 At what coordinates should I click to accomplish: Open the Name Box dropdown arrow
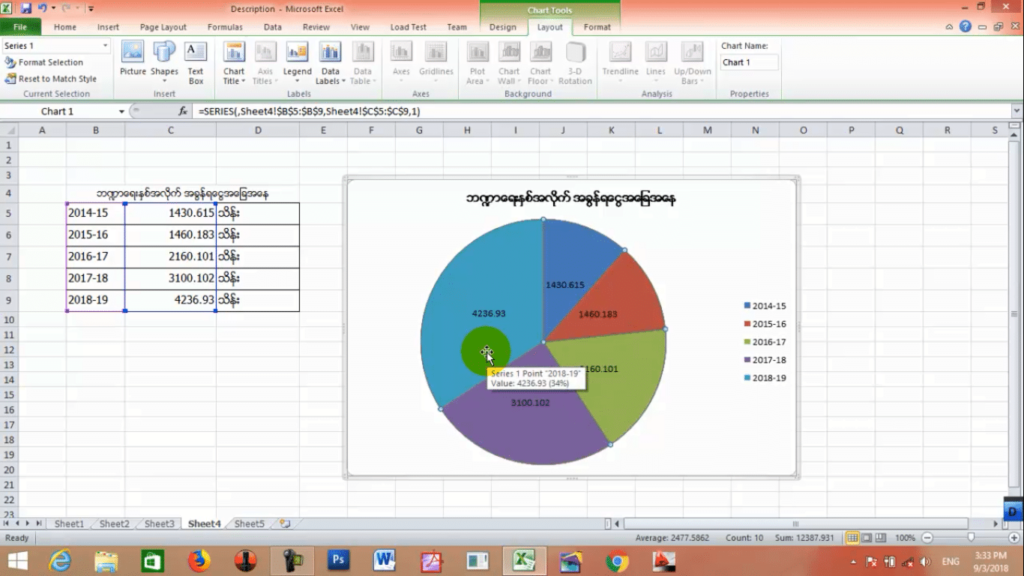pyautogui.click(x=121, y=112)
